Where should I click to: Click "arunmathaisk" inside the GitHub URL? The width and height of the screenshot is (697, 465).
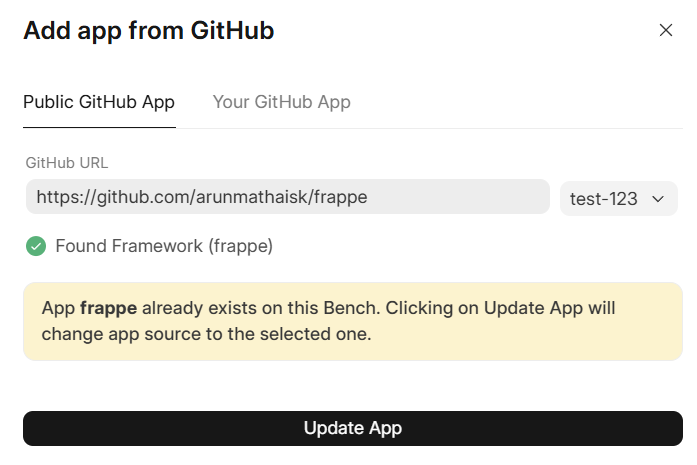point(258,197)
